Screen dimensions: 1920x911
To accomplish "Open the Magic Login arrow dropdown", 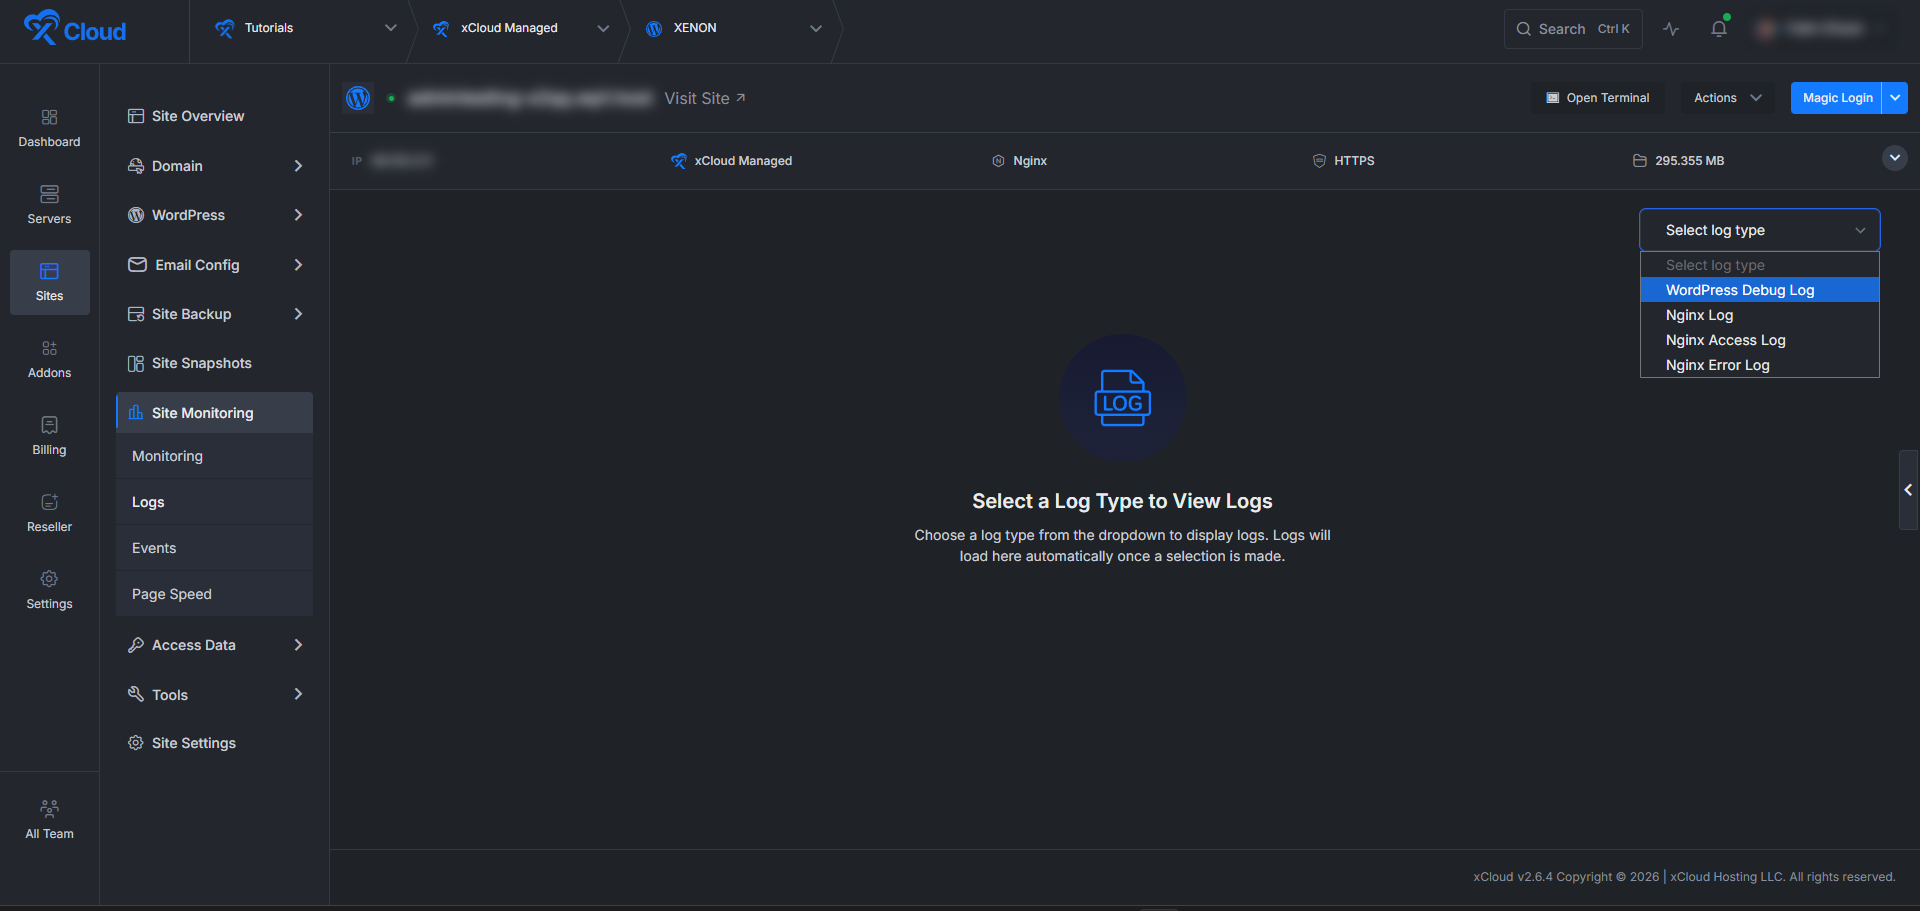I will click(1895, 98).
